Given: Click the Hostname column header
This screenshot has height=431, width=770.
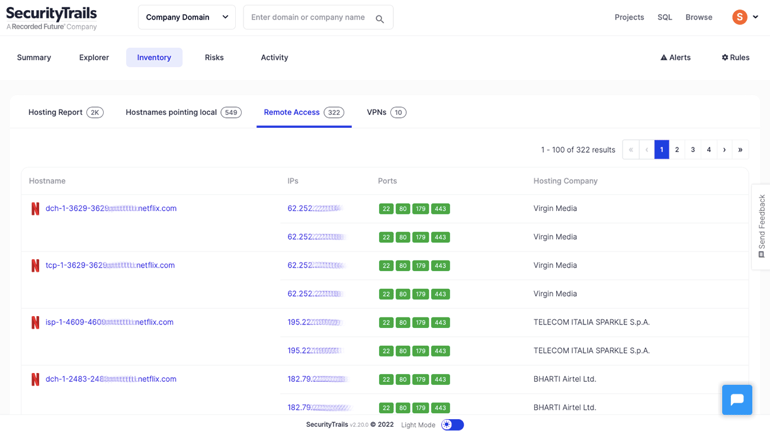Looking at the screenshot, I should (47, 181).
